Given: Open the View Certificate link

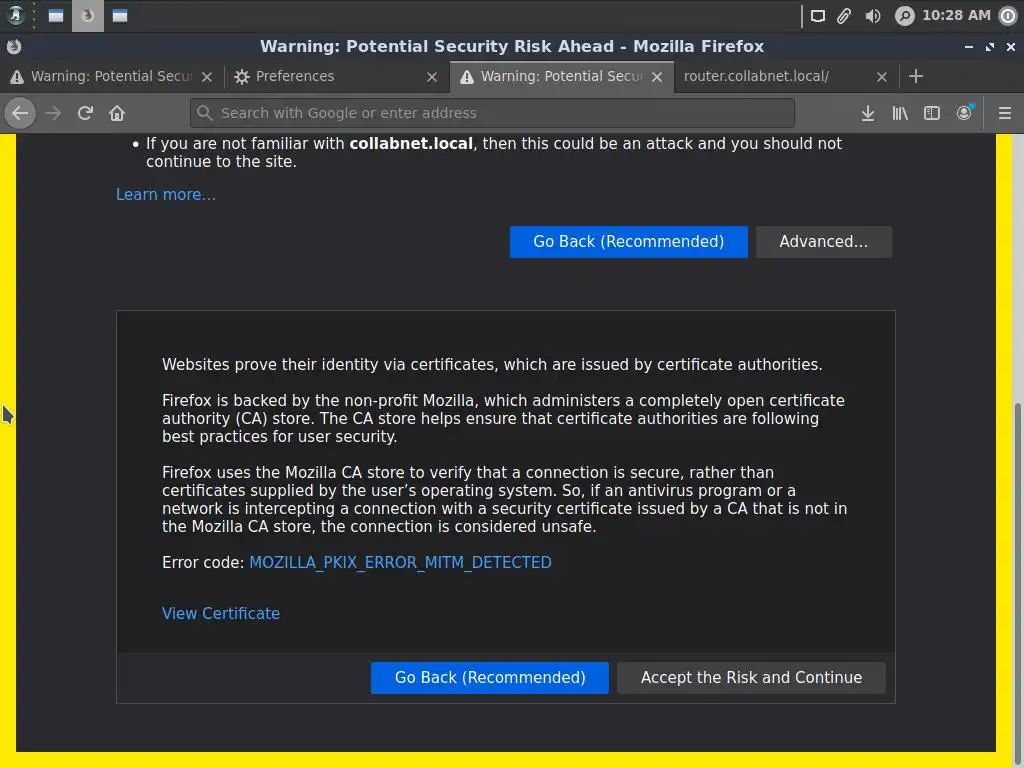Looking at the screenshot, I should pos(221,613).
